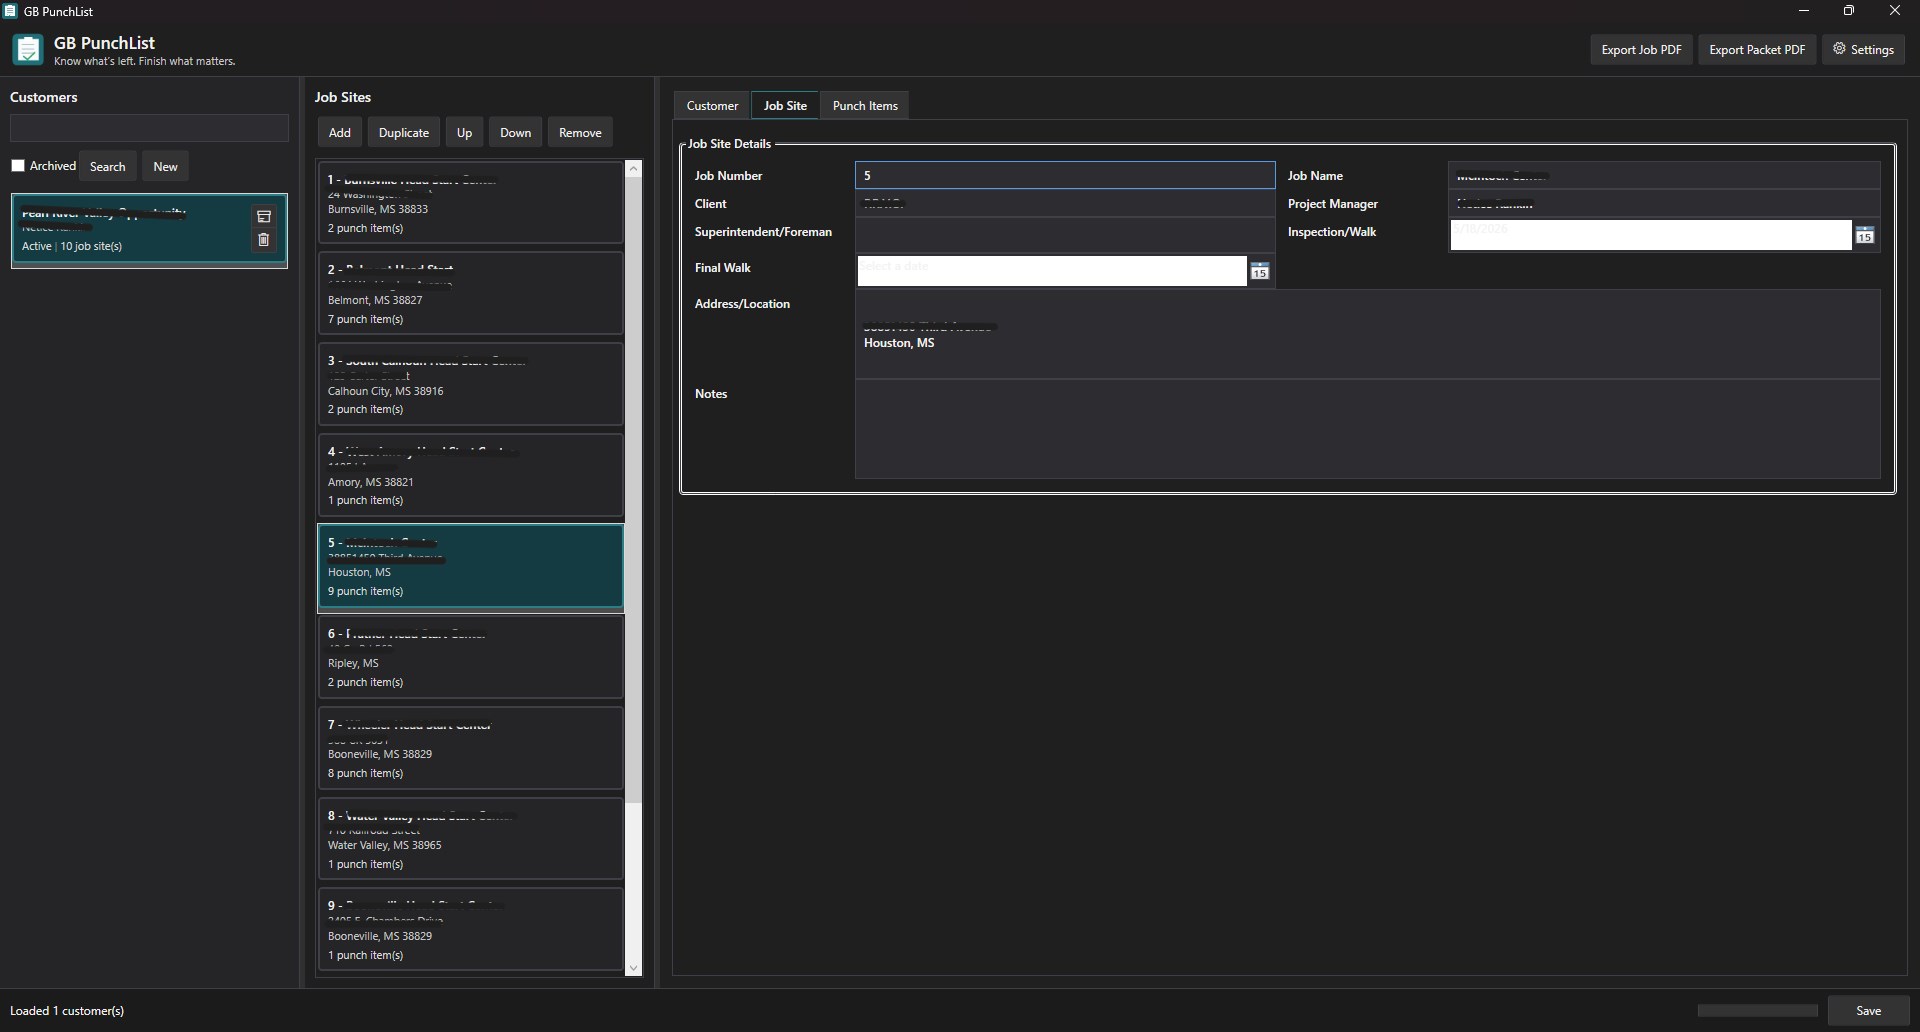Toggle the Archived checkbox

pos(18,166)
